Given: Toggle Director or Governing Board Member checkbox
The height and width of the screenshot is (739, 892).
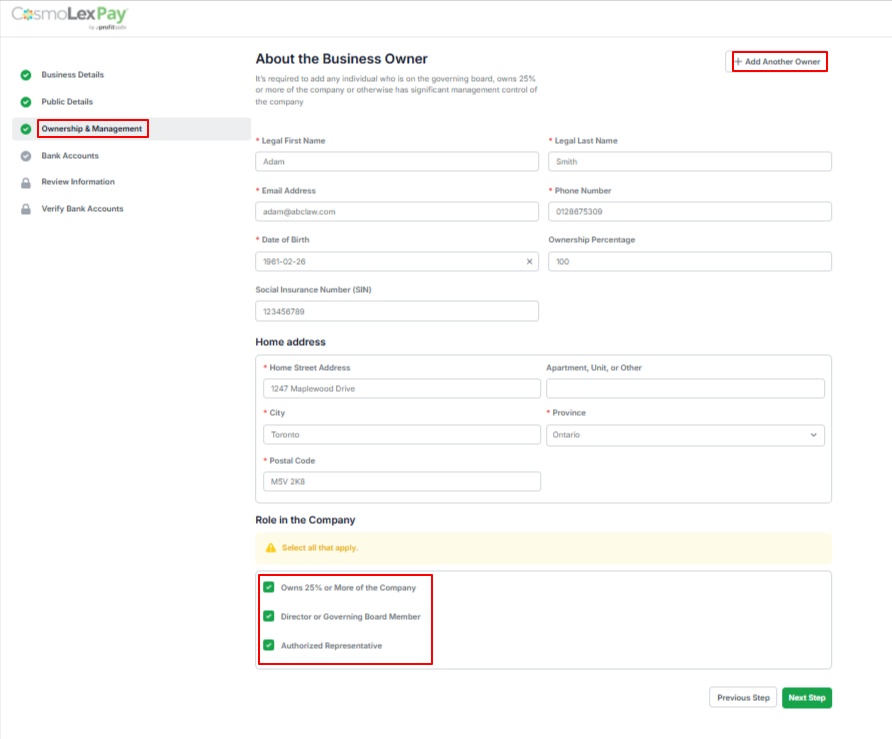Looking at the screenshot, I should (269, 616).
